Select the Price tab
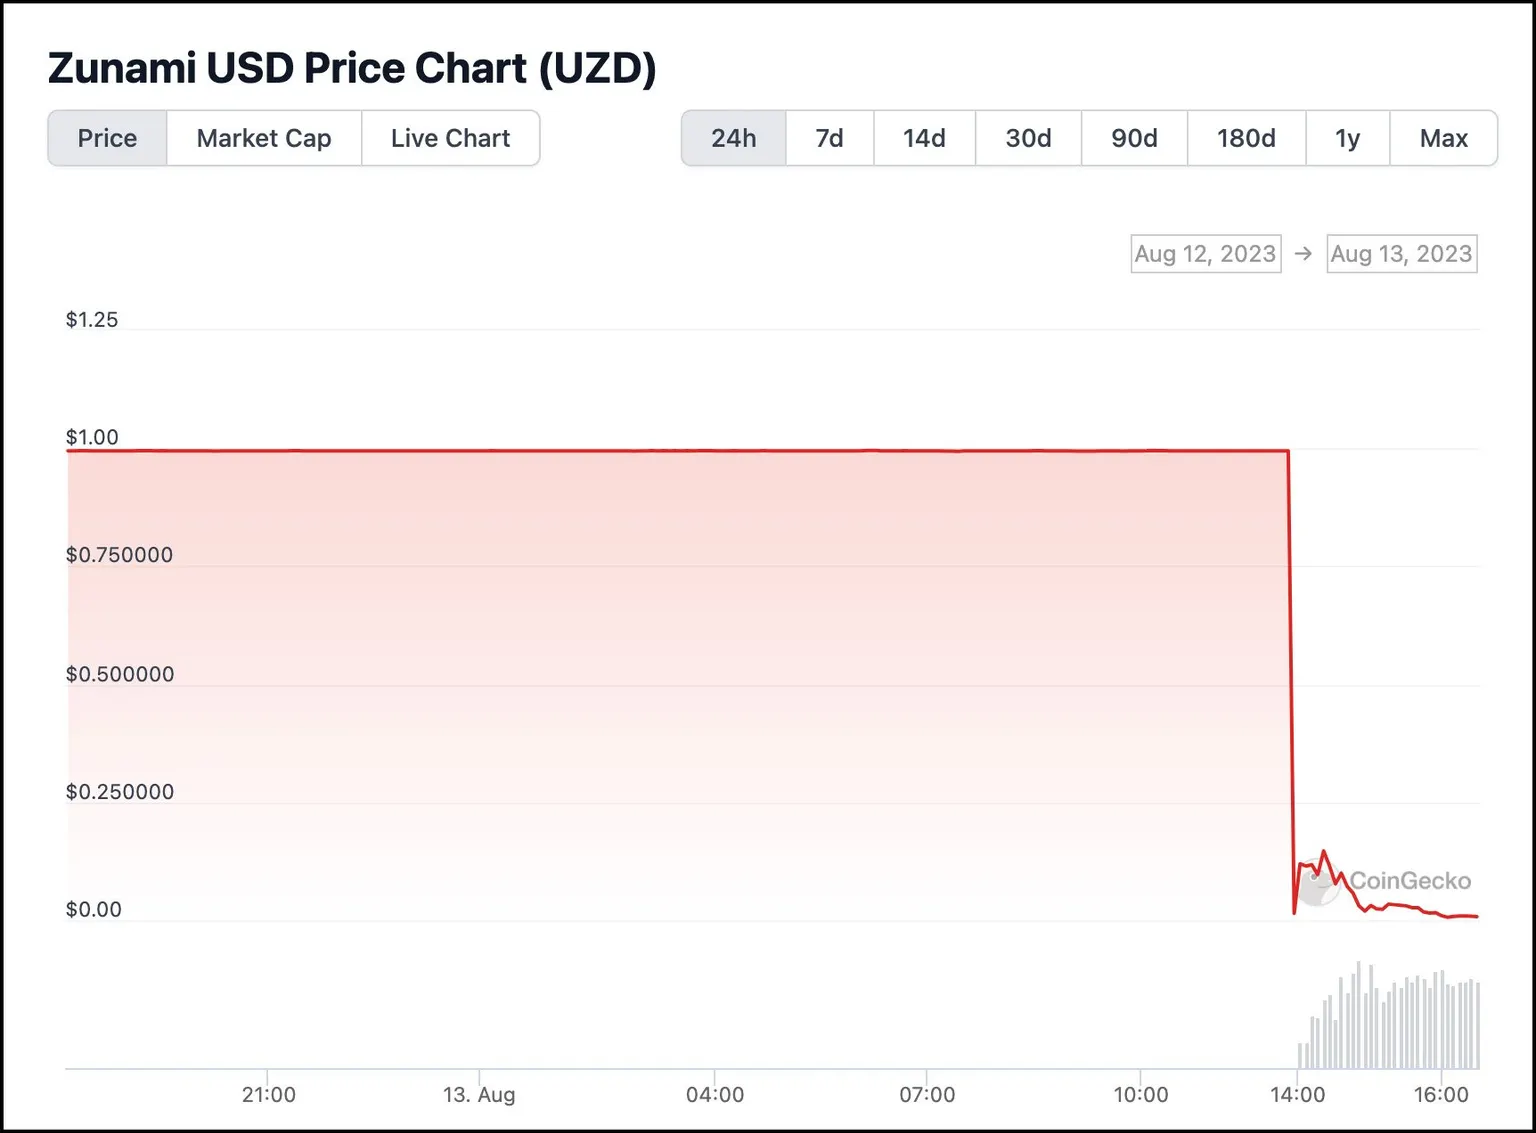This screenshot has height=1133, width=1536. pyautogui.click(x=107, y=138)
